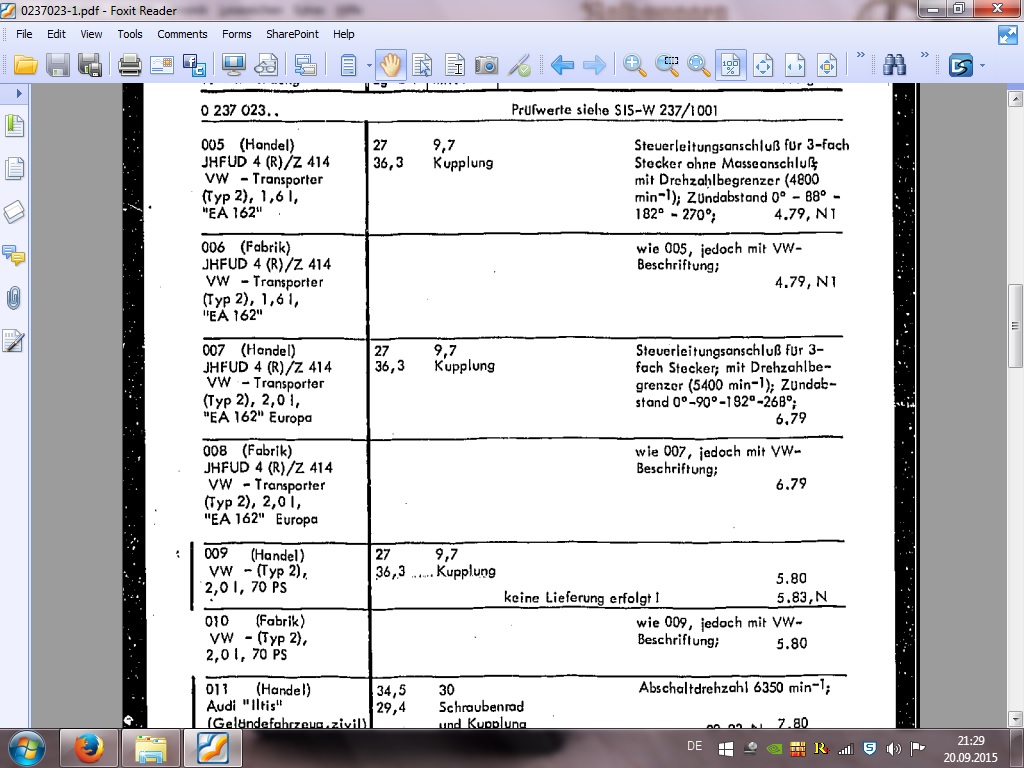
Task: Show the Attachments paperclip panel
Action: pyautogui.click(x=14, y=298)
